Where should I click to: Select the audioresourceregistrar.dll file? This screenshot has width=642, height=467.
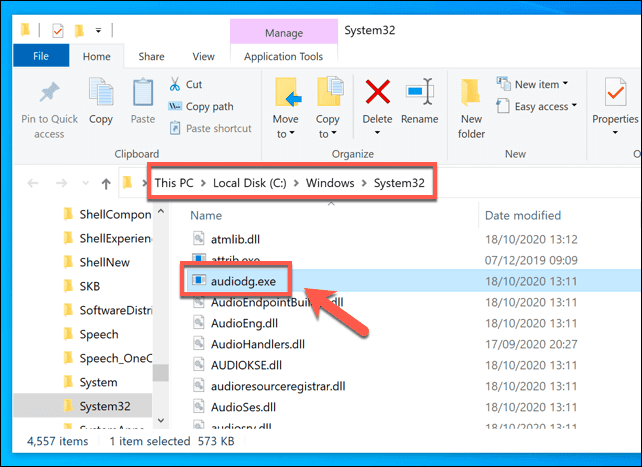click(x=278, y=386)
